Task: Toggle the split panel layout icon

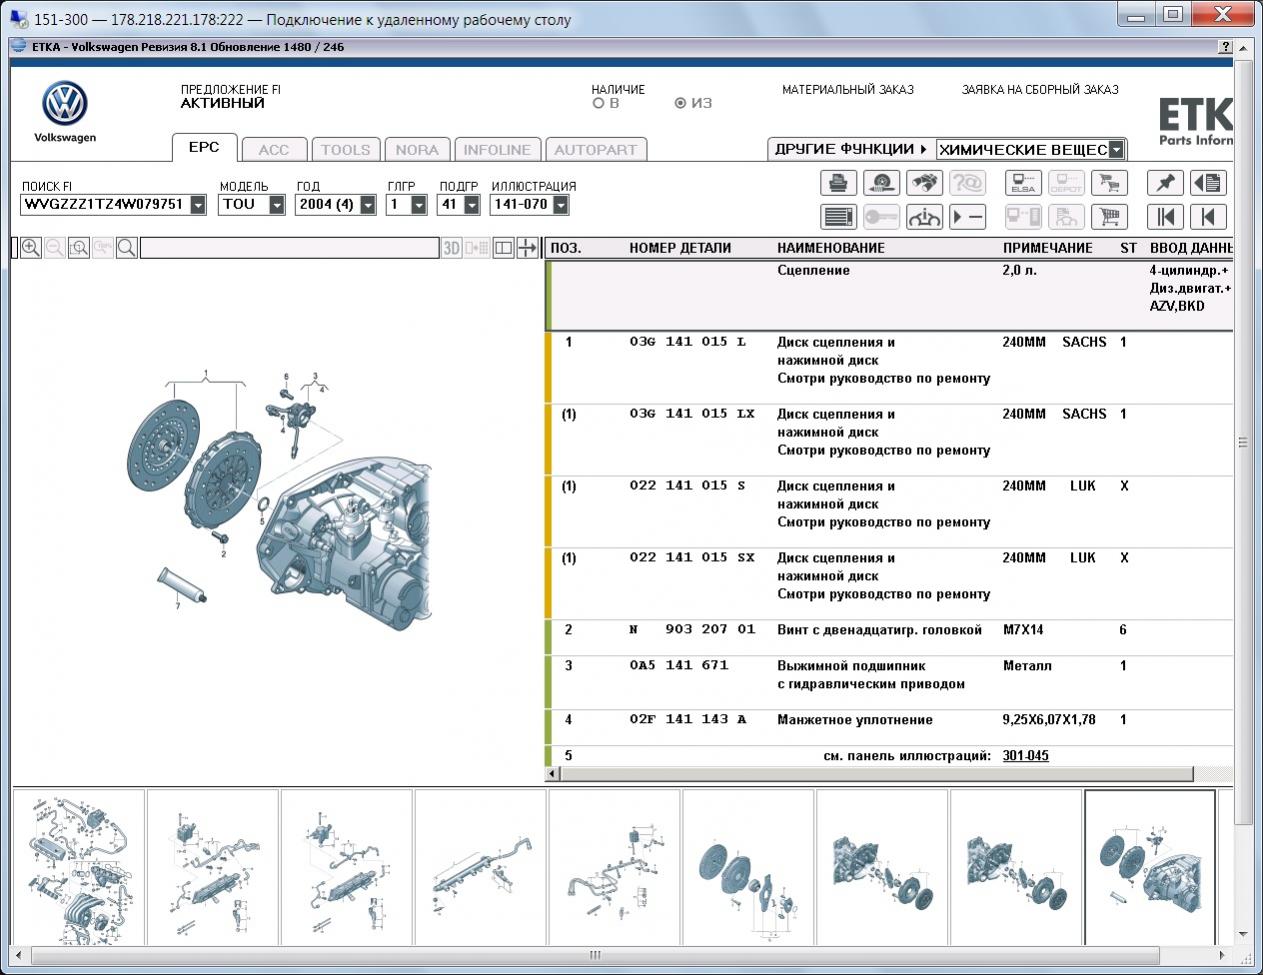Action: [503, 248]
